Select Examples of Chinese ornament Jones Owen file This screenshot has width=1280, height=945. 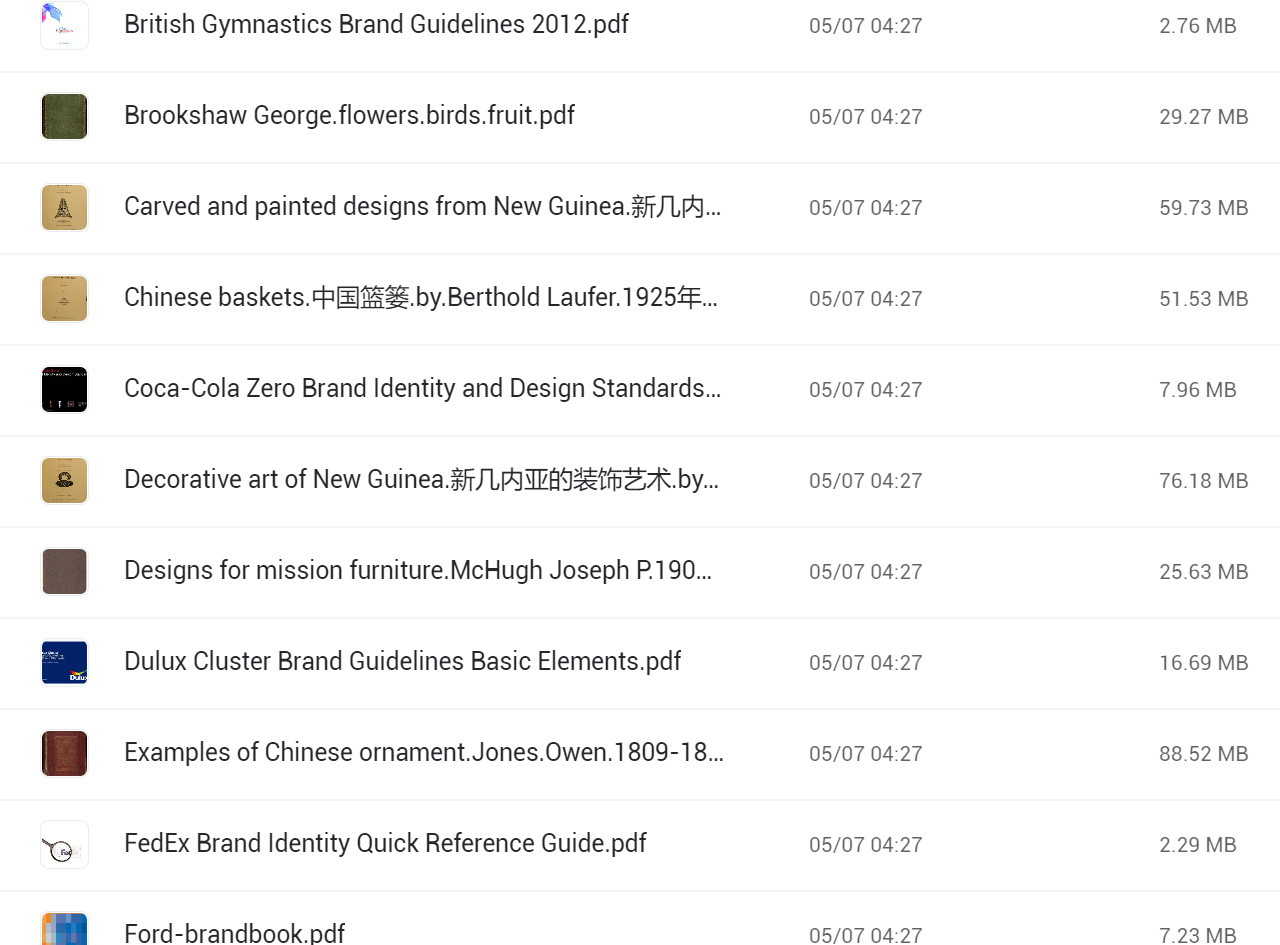click(424, 752)
